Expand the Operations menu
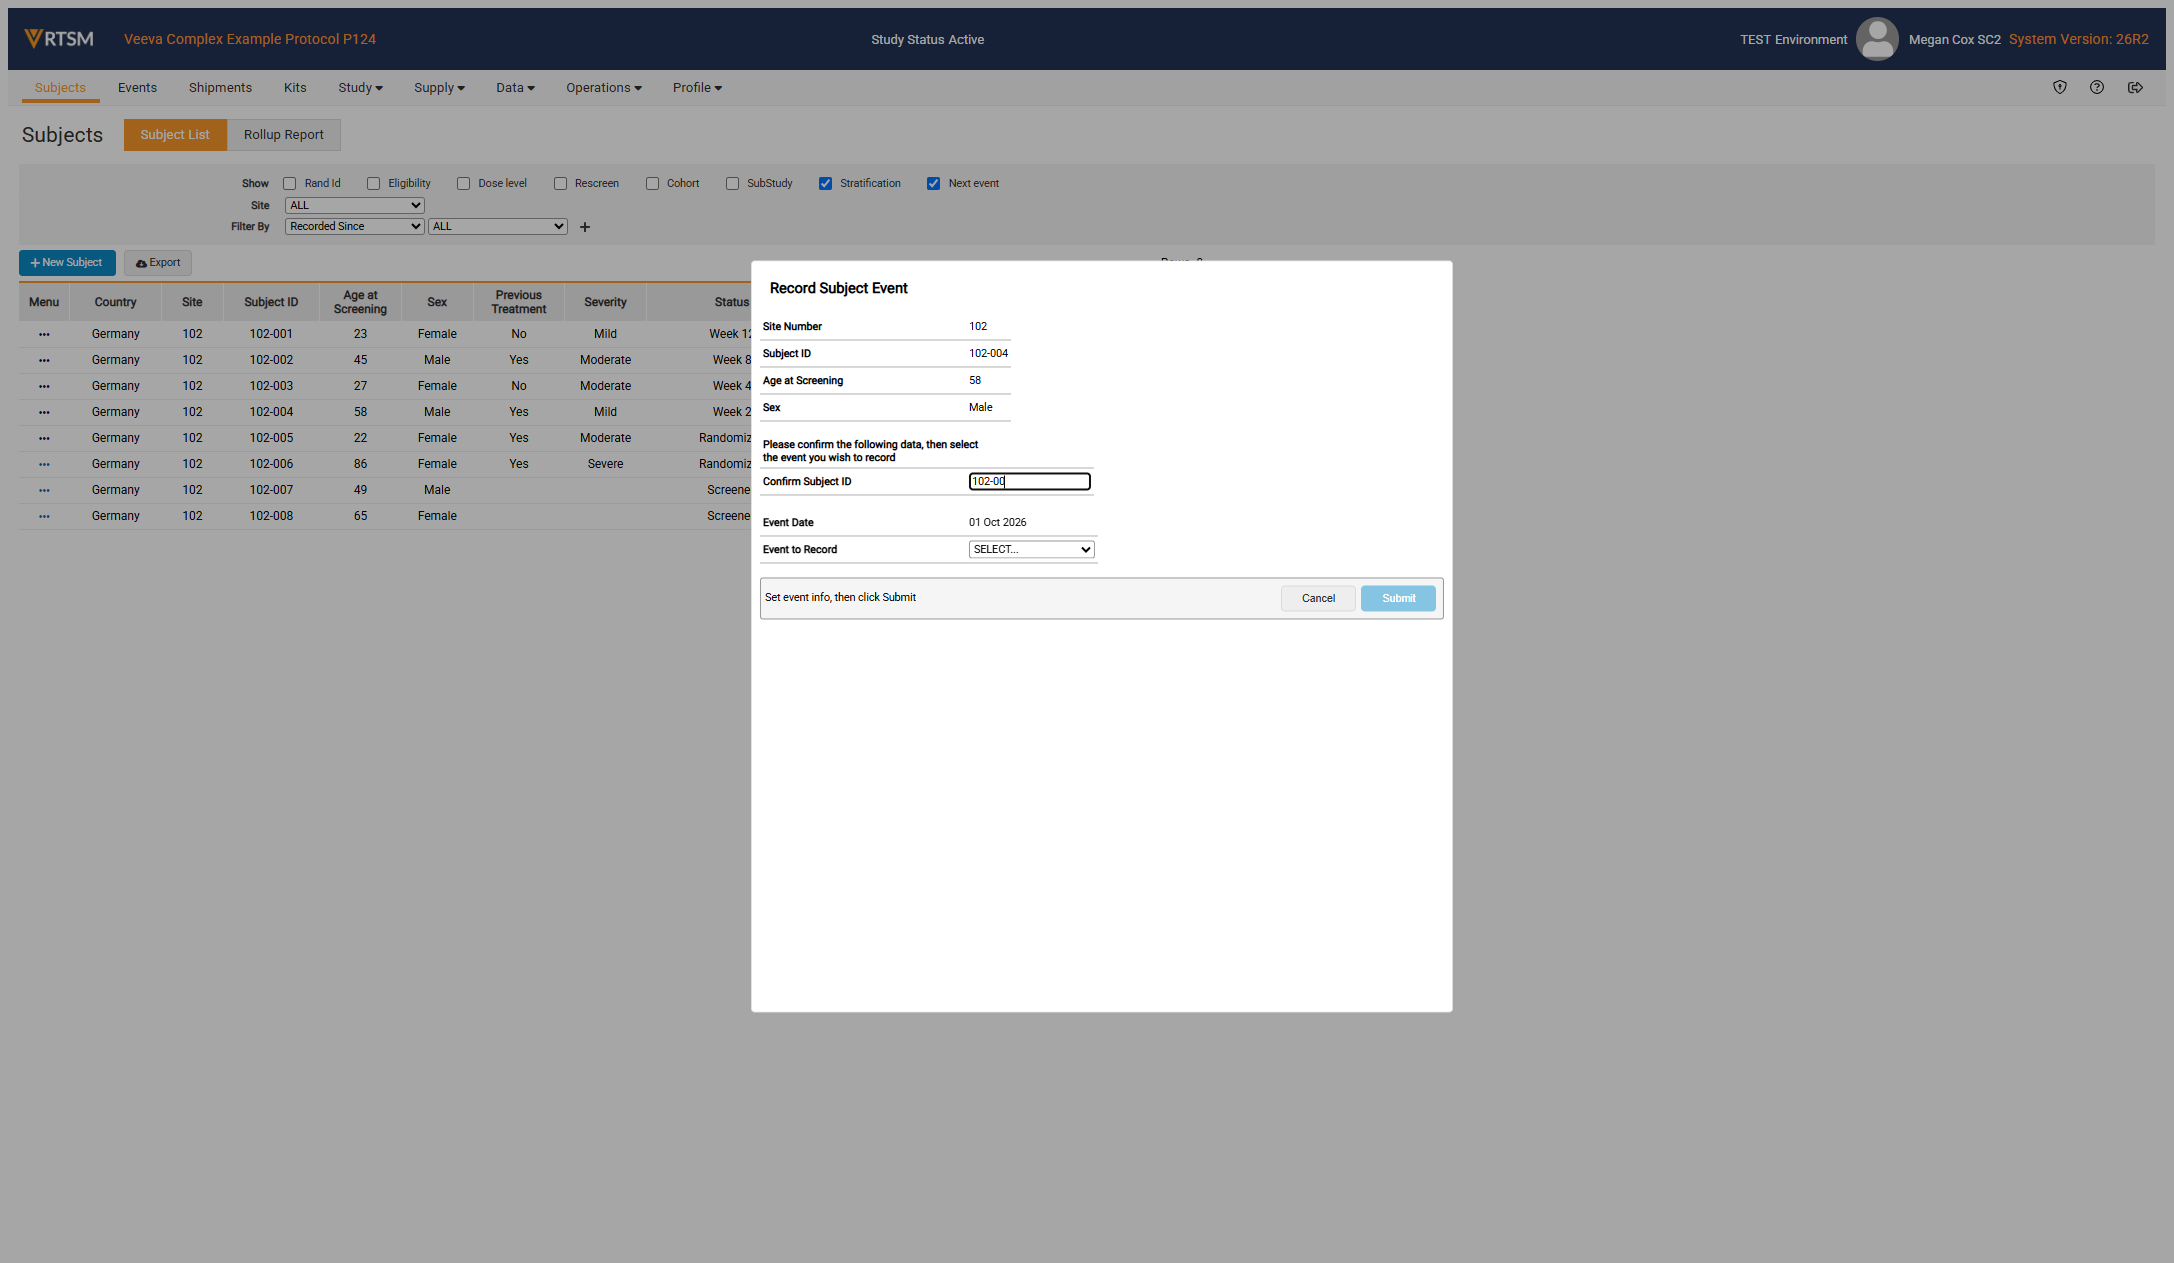The image size is (2174, 1263). (x=604, y=88)
